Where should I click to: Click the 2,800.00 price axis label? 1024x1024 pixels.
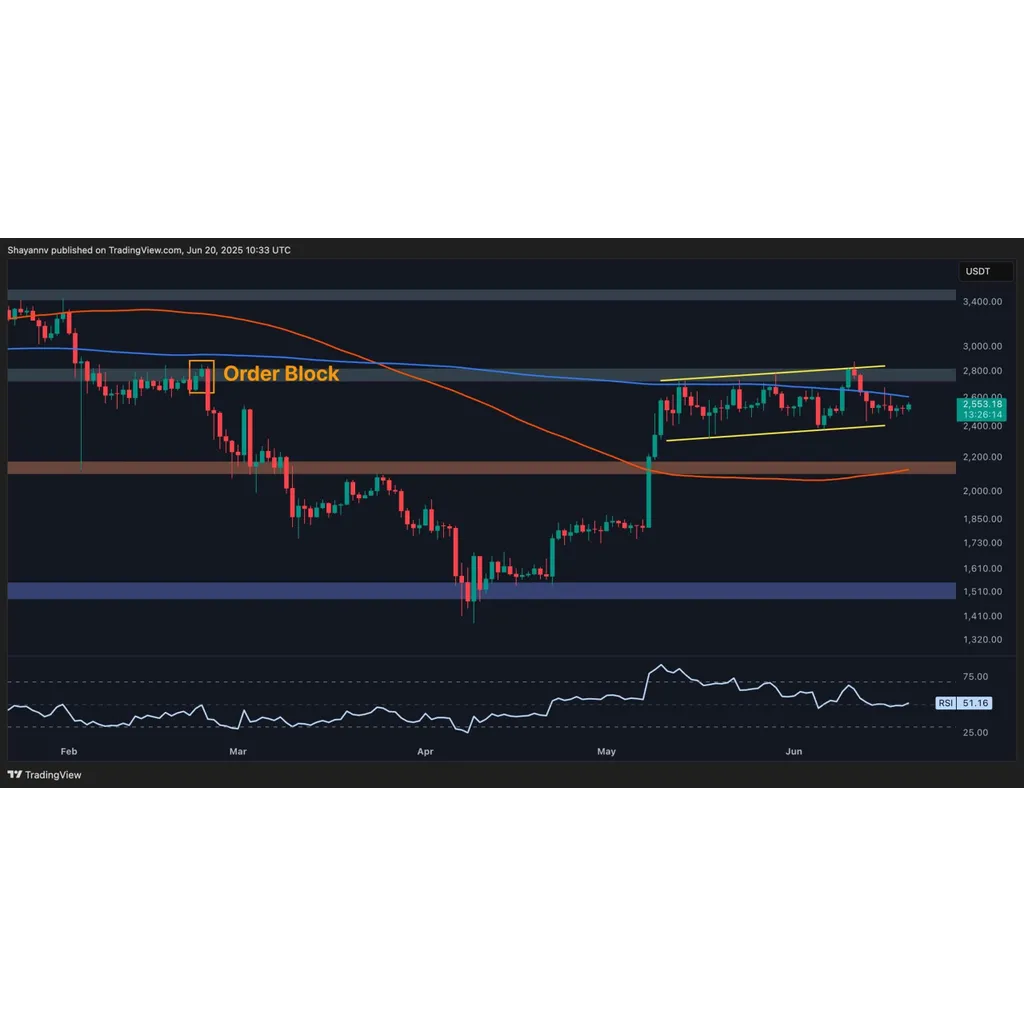(x=982, y=371)
